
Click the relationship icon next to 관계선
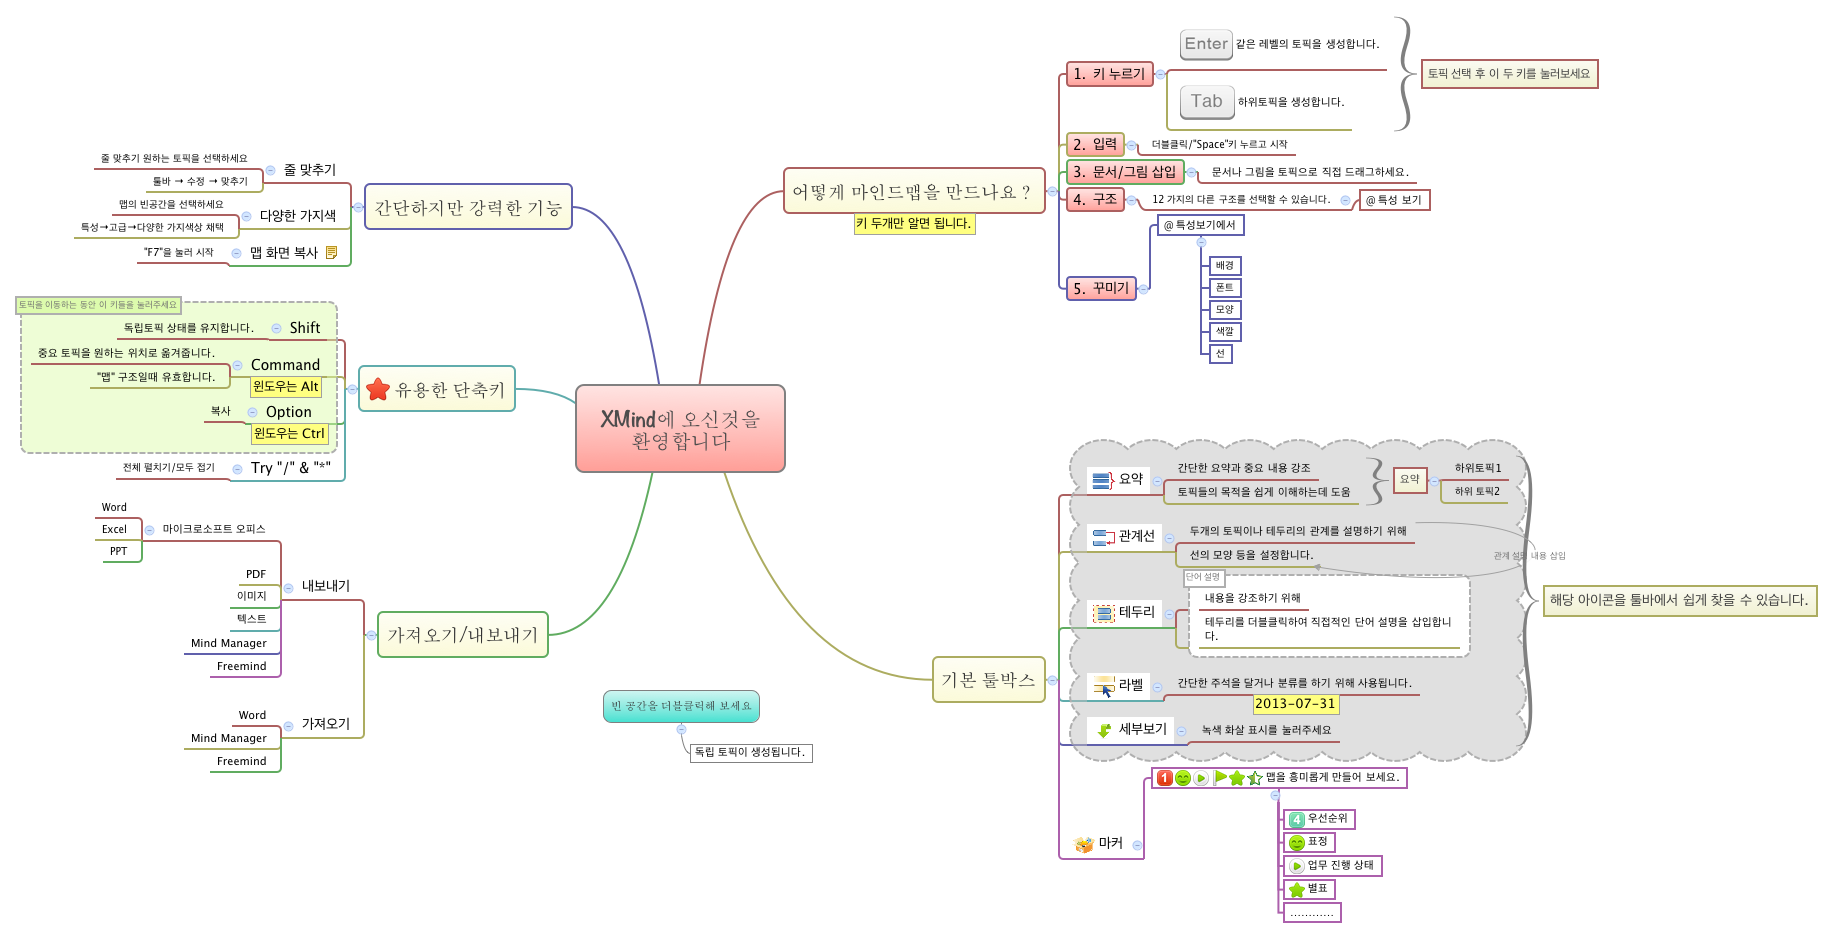1103,537
